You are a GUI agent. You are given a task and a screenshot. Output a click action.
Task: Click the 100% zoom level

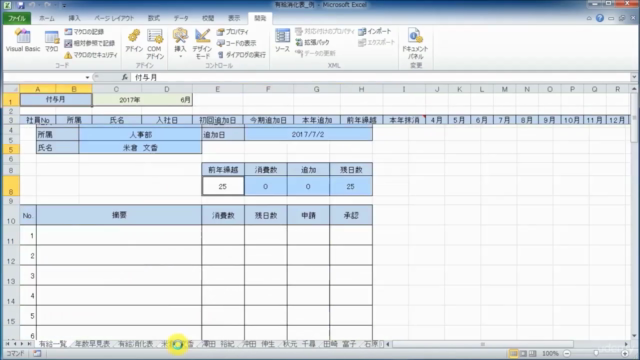tap(550, 353)
